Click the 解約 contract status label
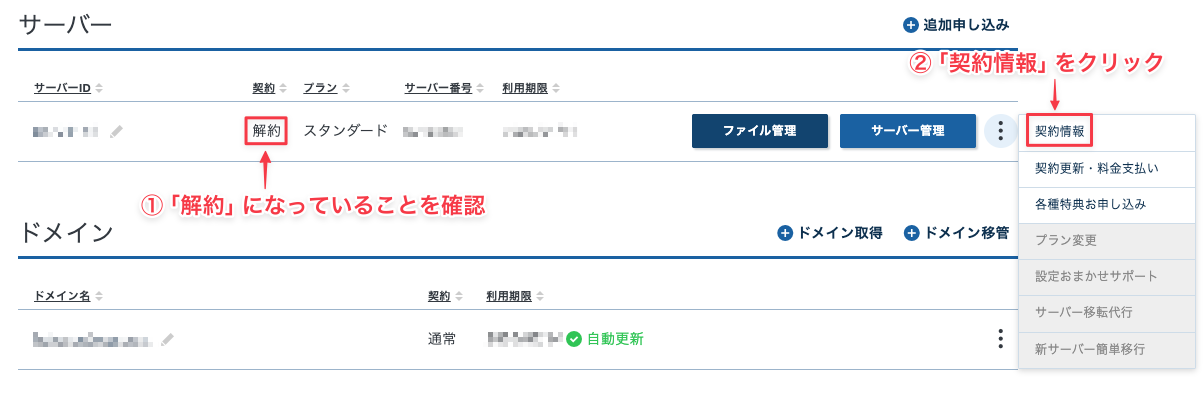The image size is (1203, 411). (x=266, y=131)
